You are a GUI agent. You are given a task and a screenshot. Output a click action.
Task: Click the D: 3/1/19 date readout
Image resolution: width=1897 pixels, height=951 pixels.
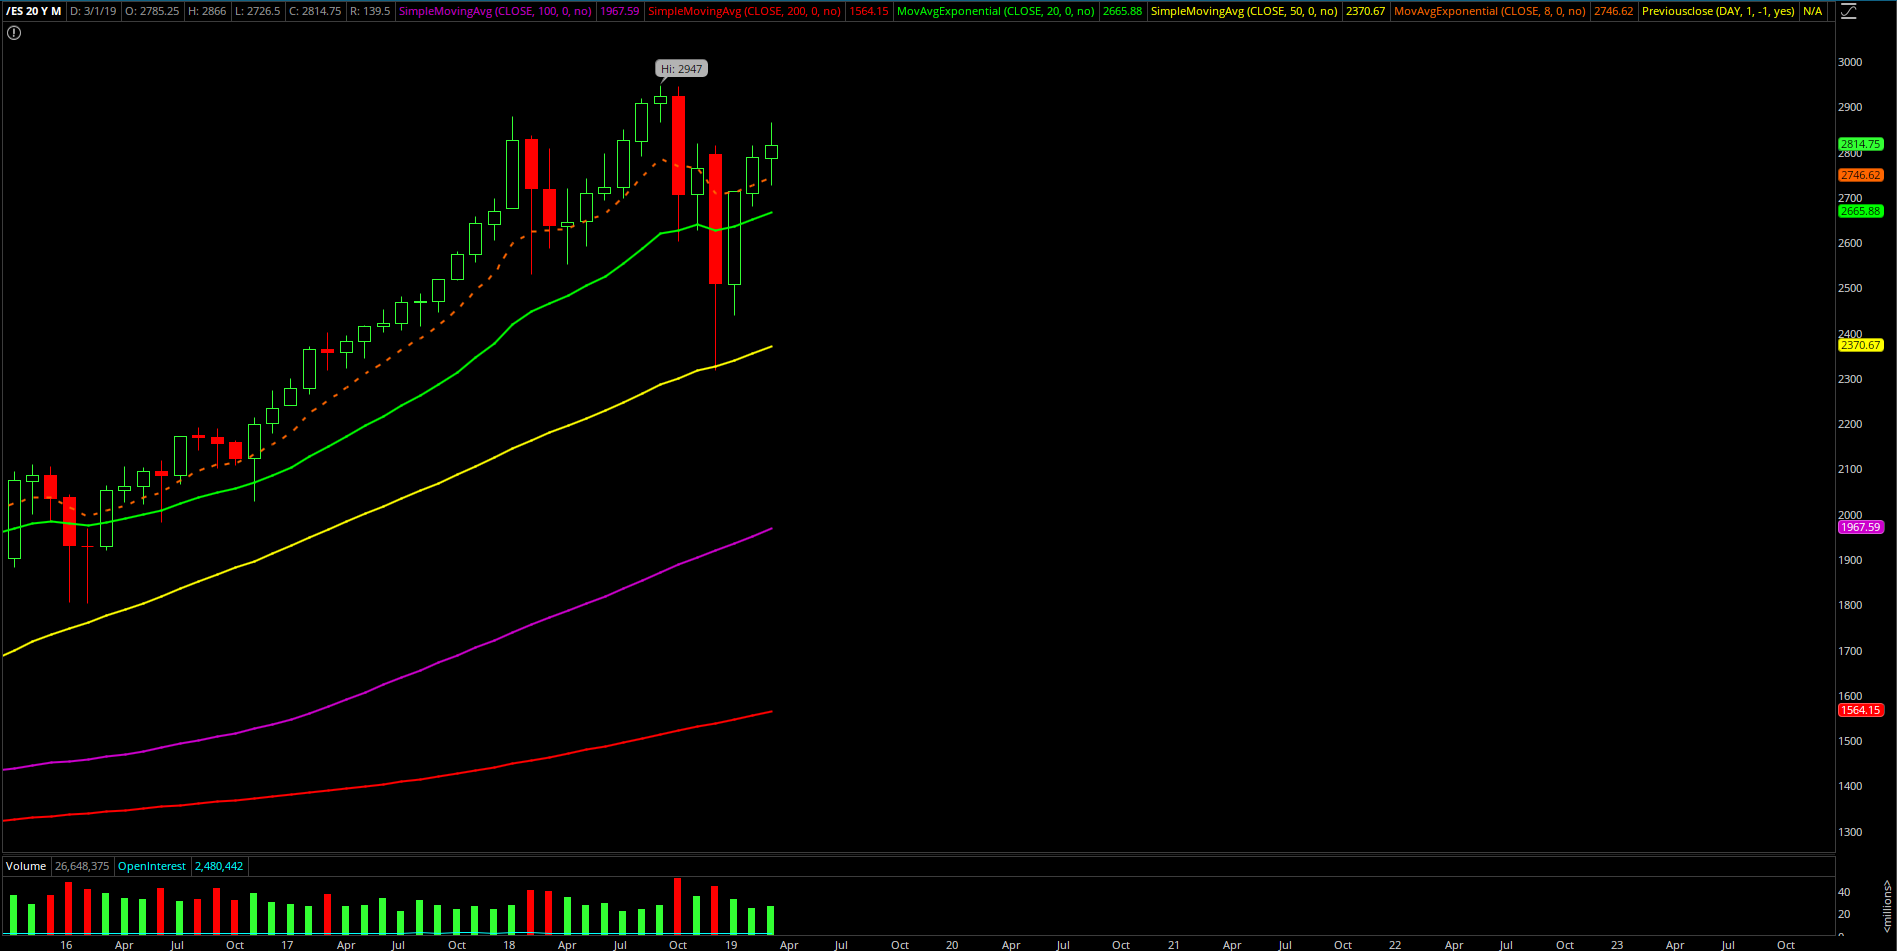pos(93,11)
